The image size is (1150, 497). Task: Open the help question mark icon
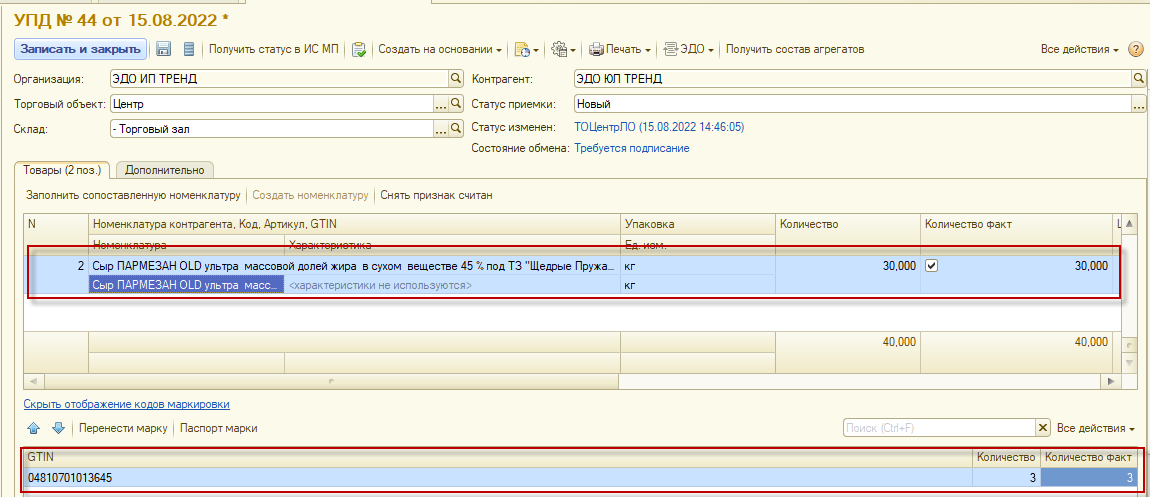[x=1135, y=49]
